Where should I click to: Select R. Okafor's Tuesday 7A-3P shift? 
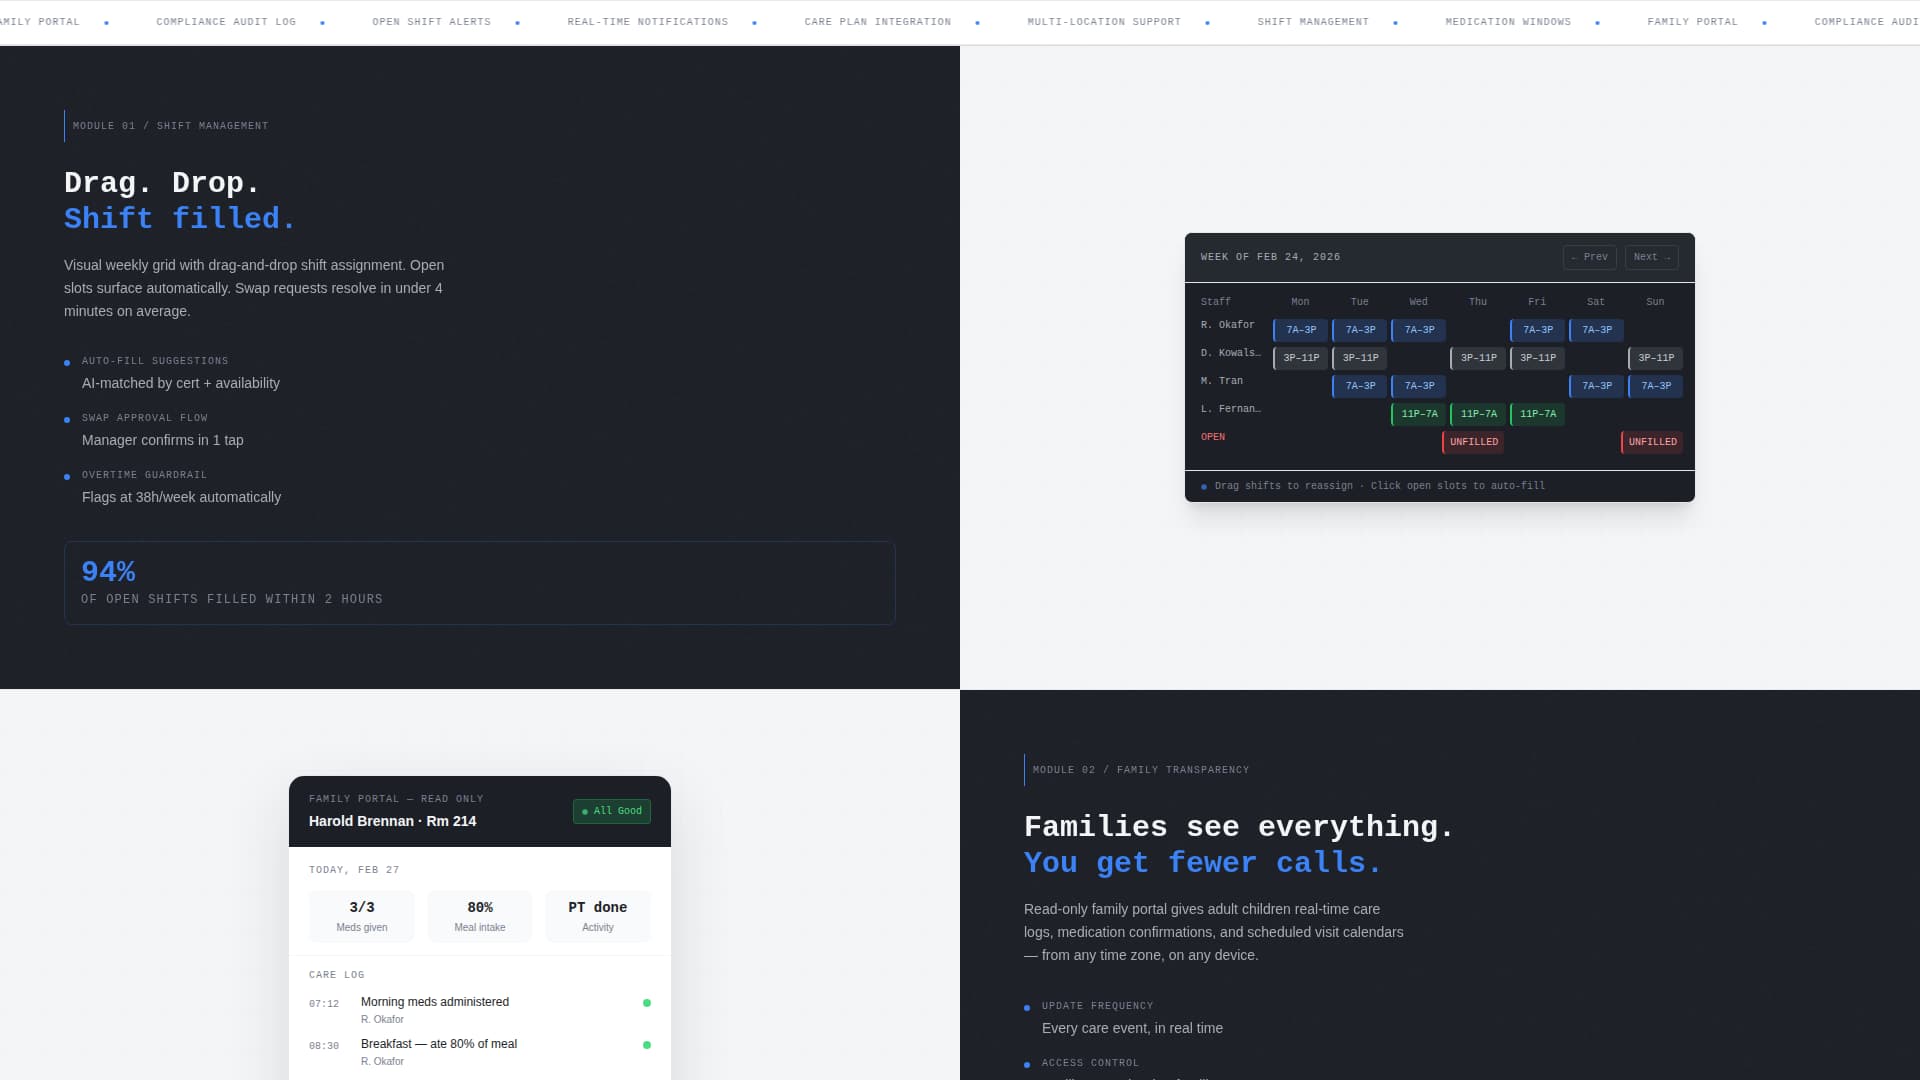[x=1359, y=330]
